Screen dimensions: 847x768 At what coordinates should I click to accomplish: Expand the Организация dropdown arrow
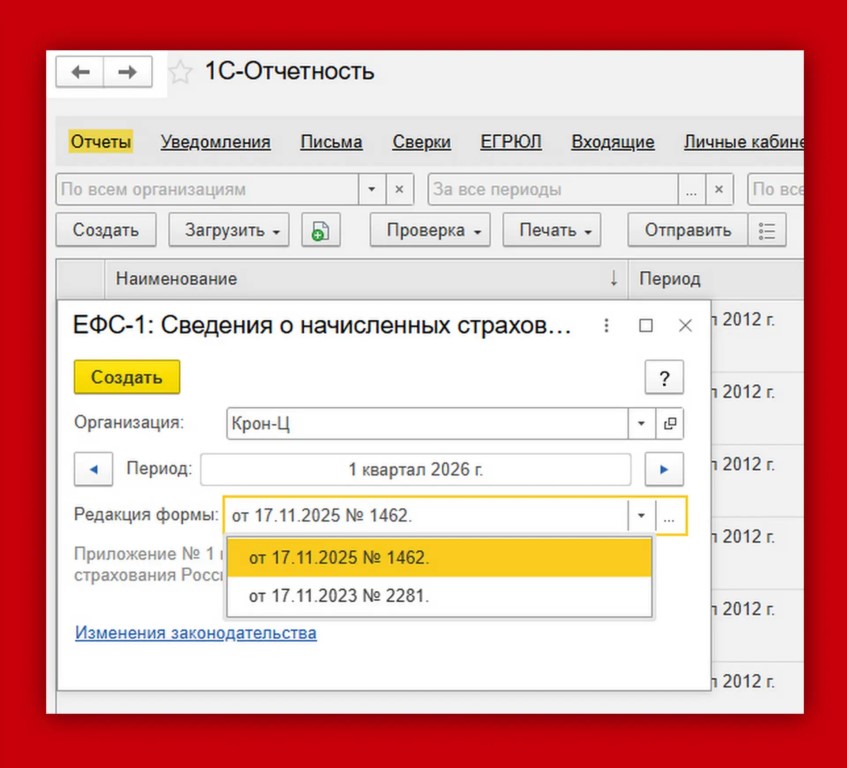[641, 424]
